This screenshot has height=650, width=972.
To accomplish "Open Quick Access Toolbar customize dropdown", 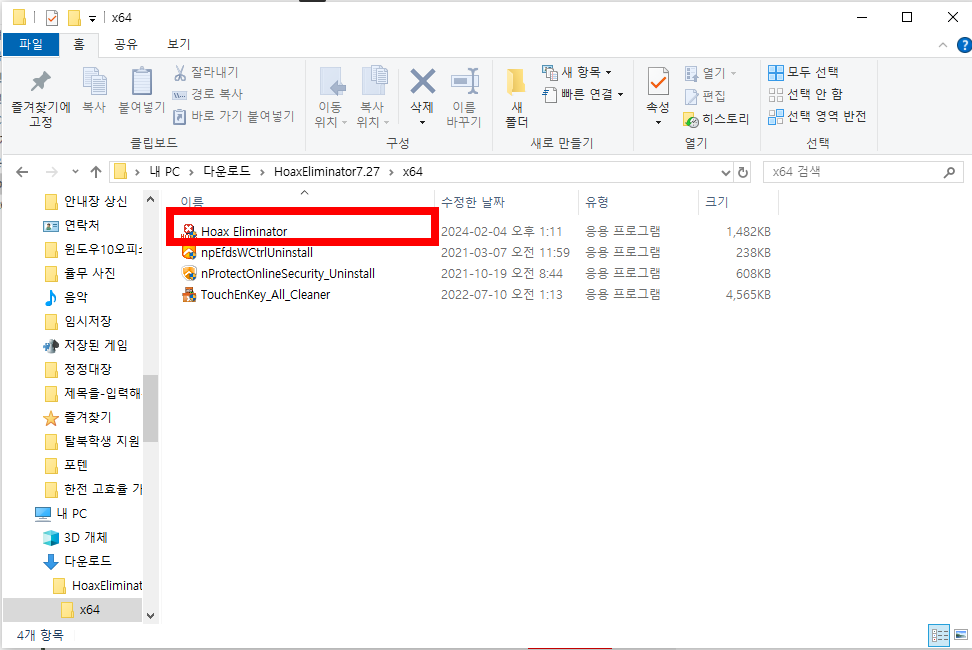I will [92, 19].
